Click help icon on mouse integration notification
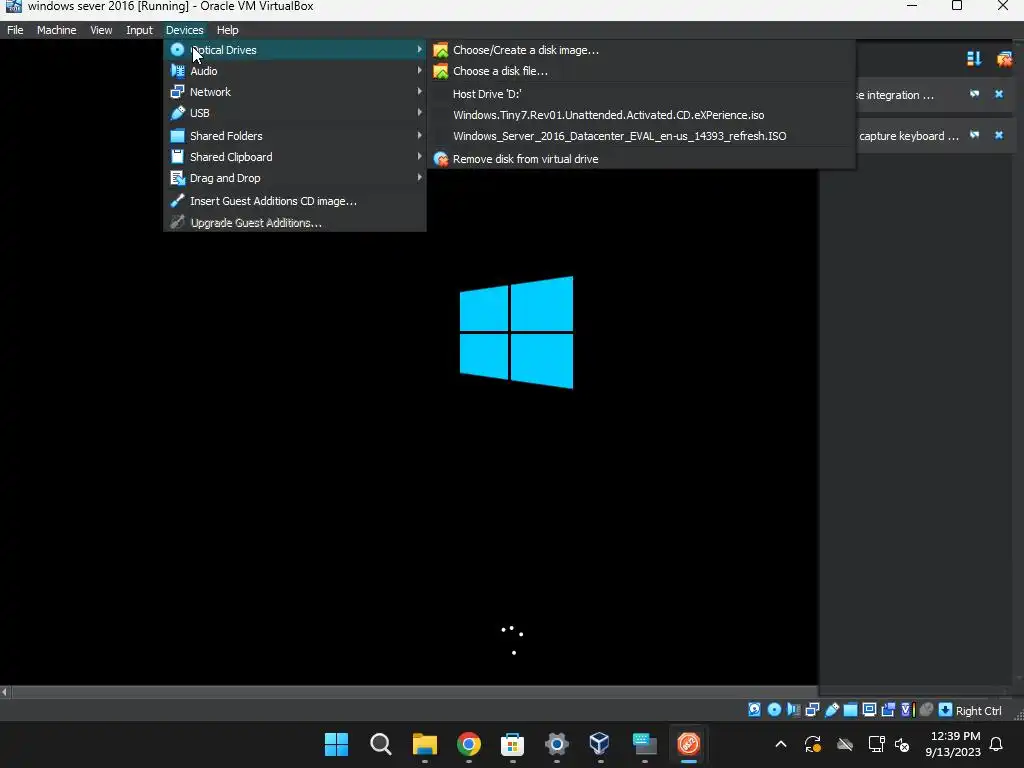1024x768 pixels. pos(974,94)
